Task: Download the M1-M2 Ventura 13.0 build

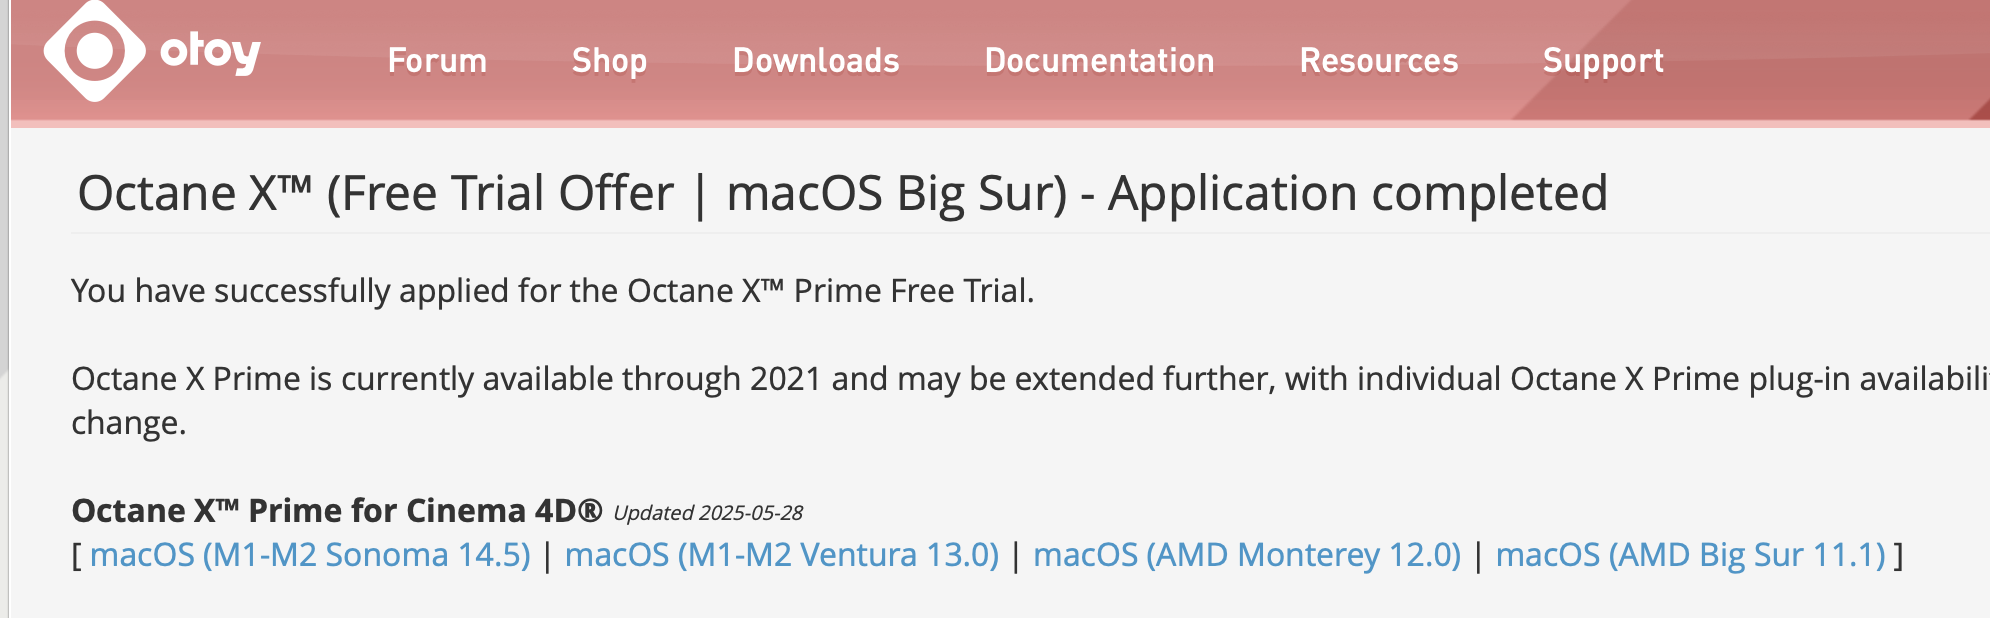Action: (782, 555)
